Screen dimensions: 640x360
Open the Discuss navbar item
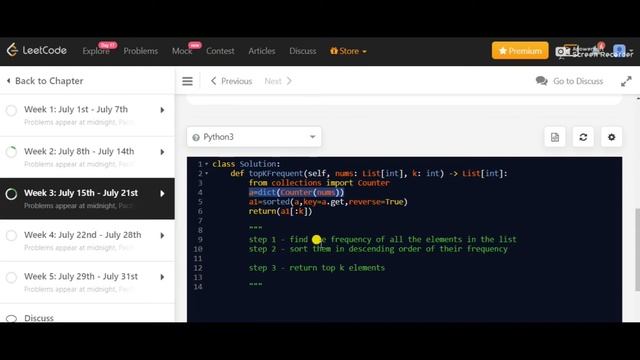302,51
